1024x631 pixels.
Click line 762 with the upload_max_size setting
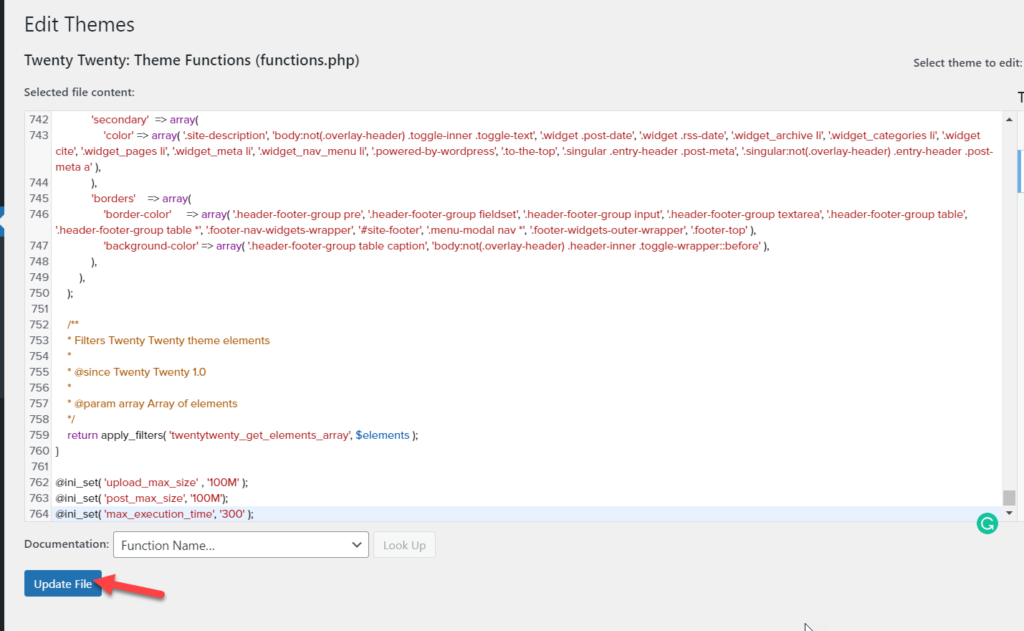152,483
